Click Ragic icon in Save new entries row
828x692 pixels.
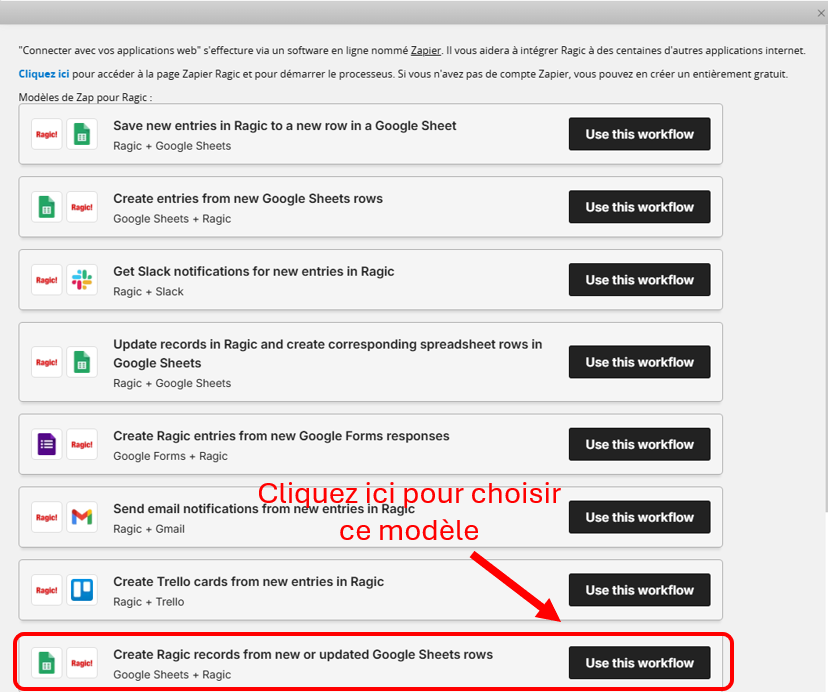point(46,134)
